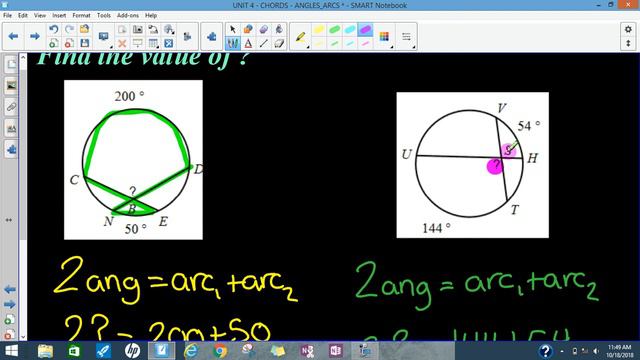640x360 pixels.
Task: Click sidebar next page blue arrow
Action: pos(10,304)
